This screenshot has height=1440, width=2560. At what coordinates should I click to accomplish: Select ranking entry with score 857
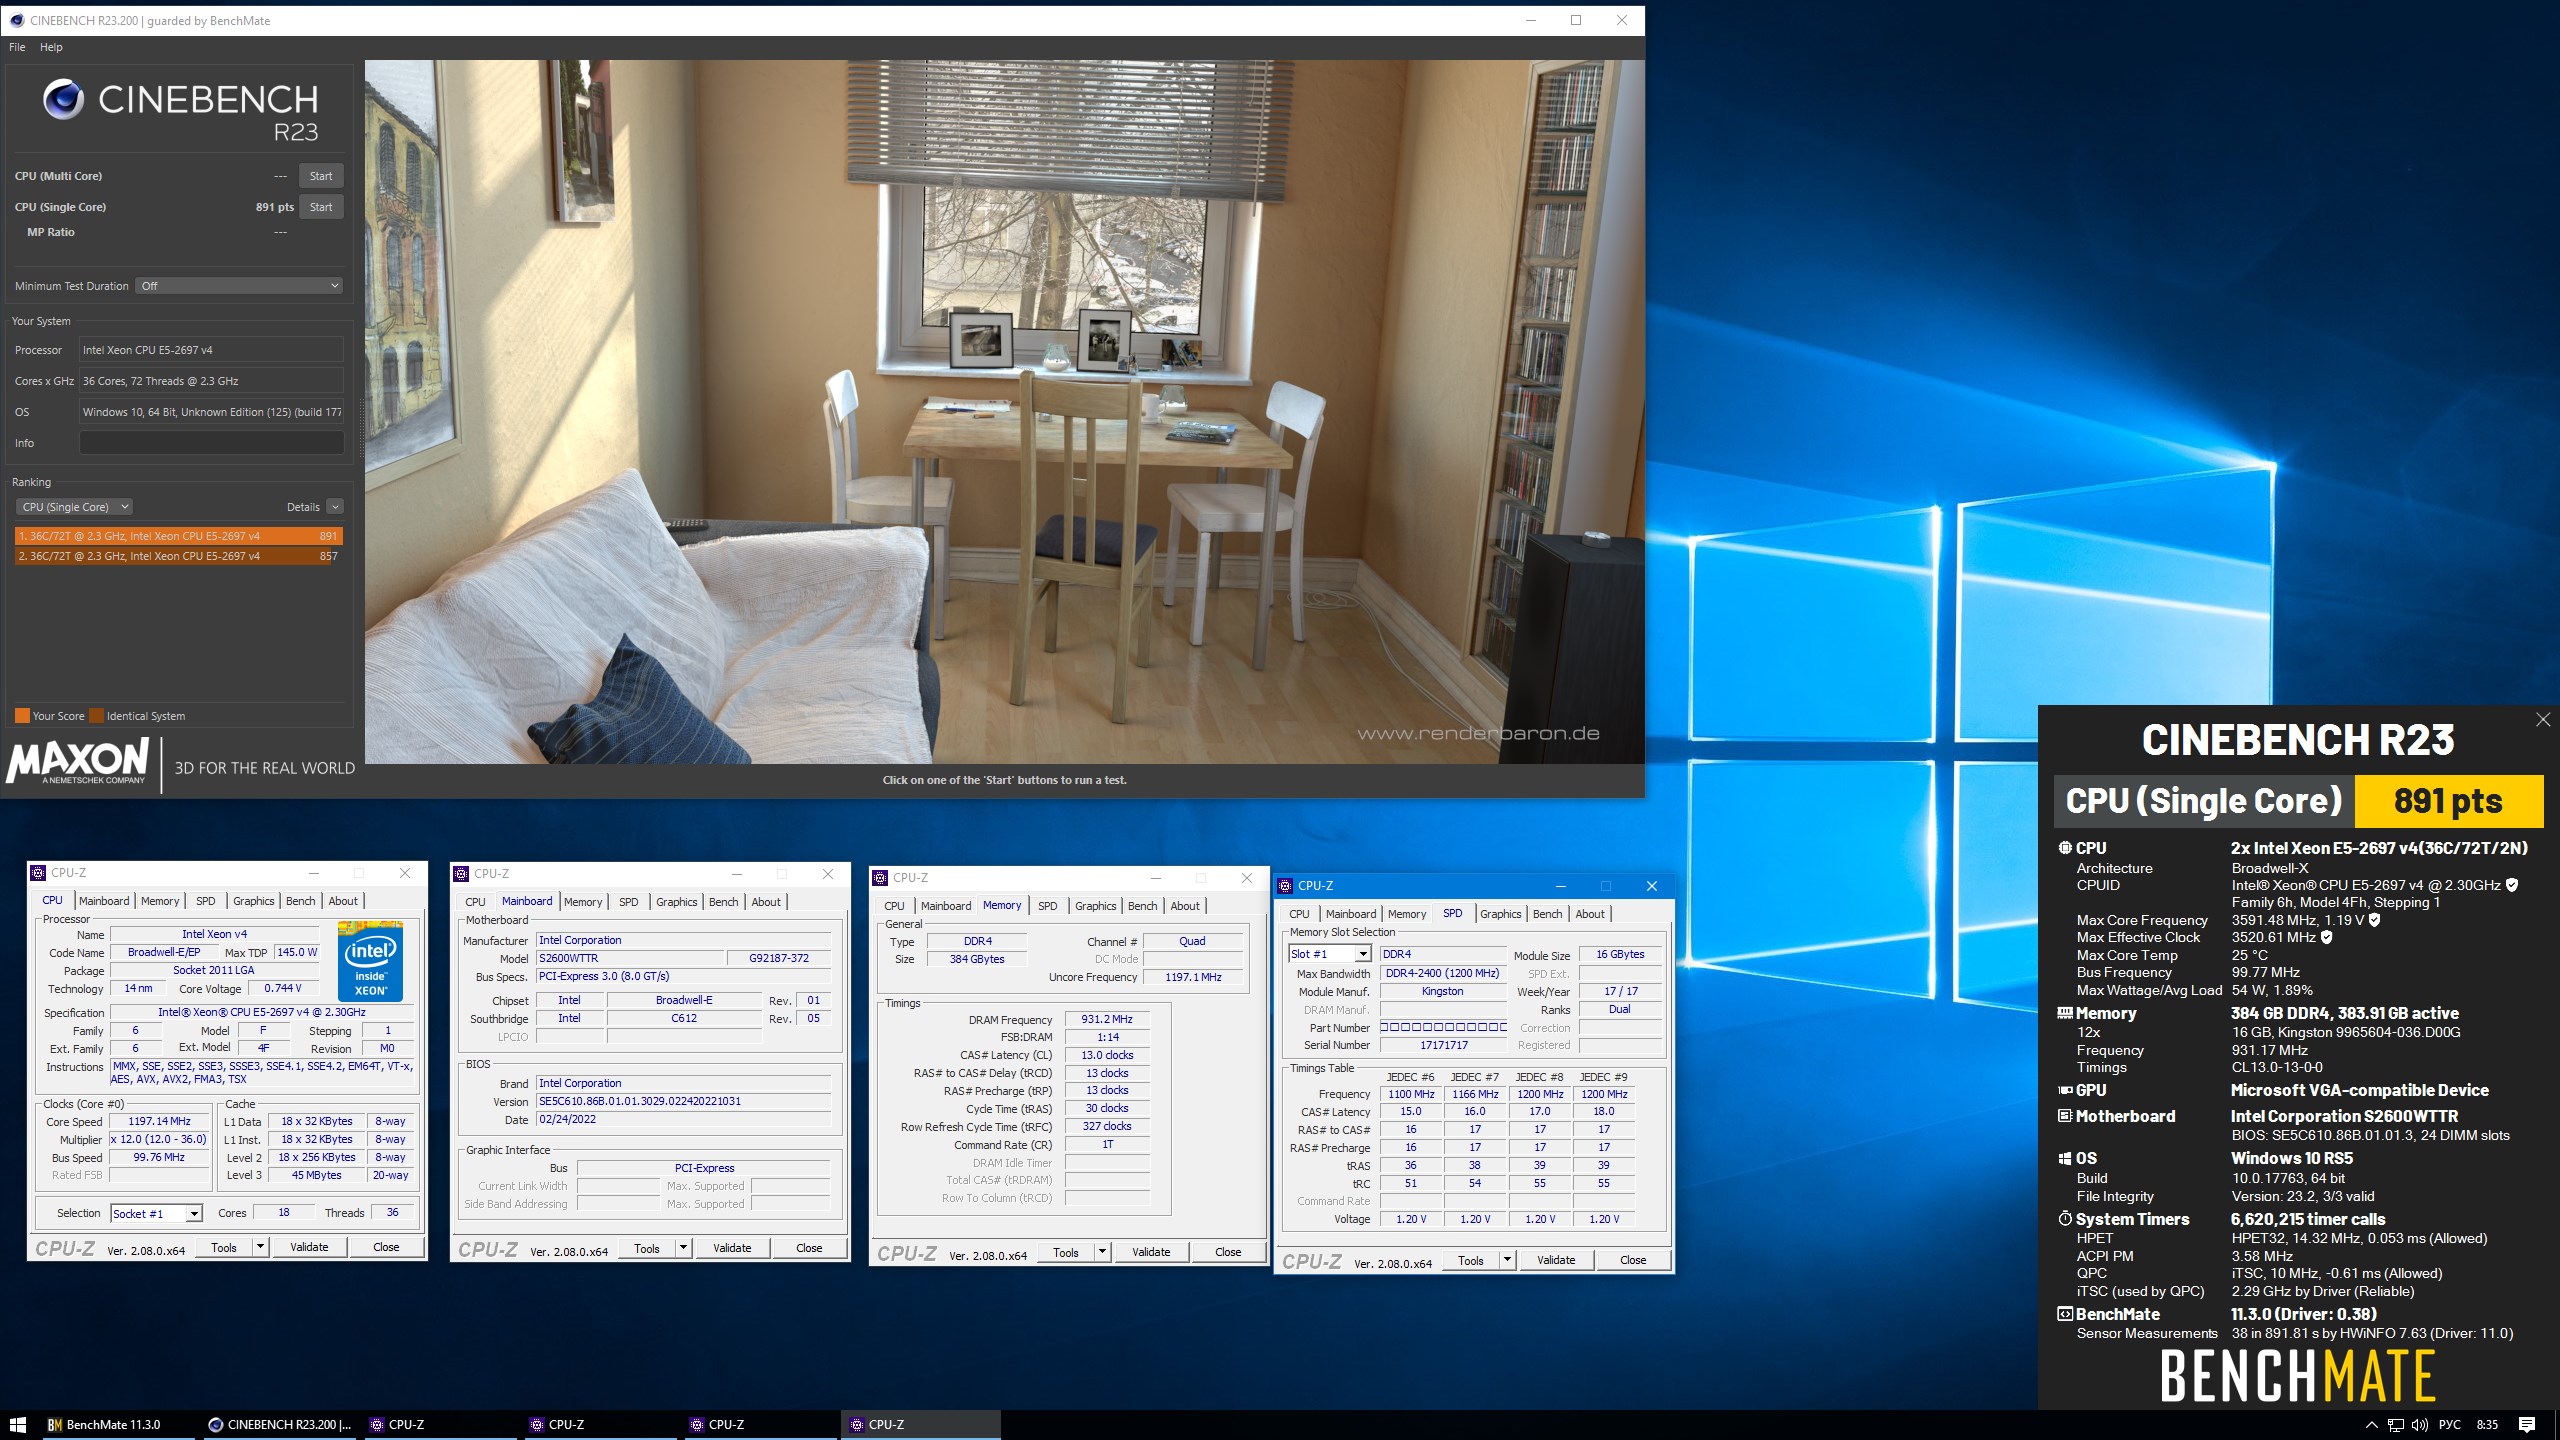(x=179, y=556)
